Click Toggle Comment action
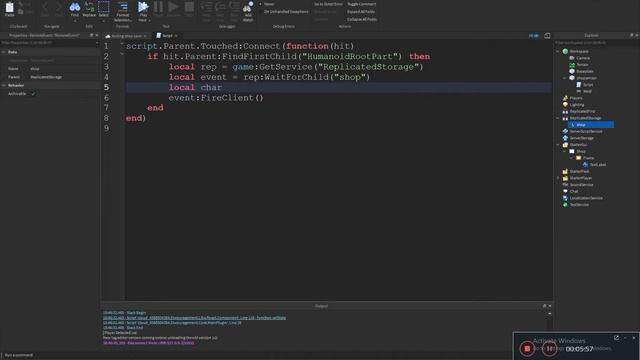The height and width of the screenshot is (360, 640). point(362,4)
